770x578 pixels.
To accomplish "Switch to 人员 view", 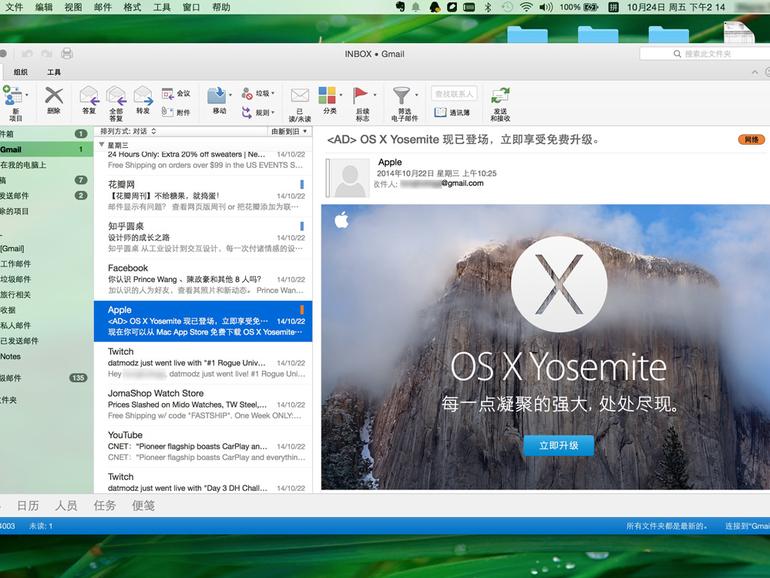I will (x=66, y=506).
